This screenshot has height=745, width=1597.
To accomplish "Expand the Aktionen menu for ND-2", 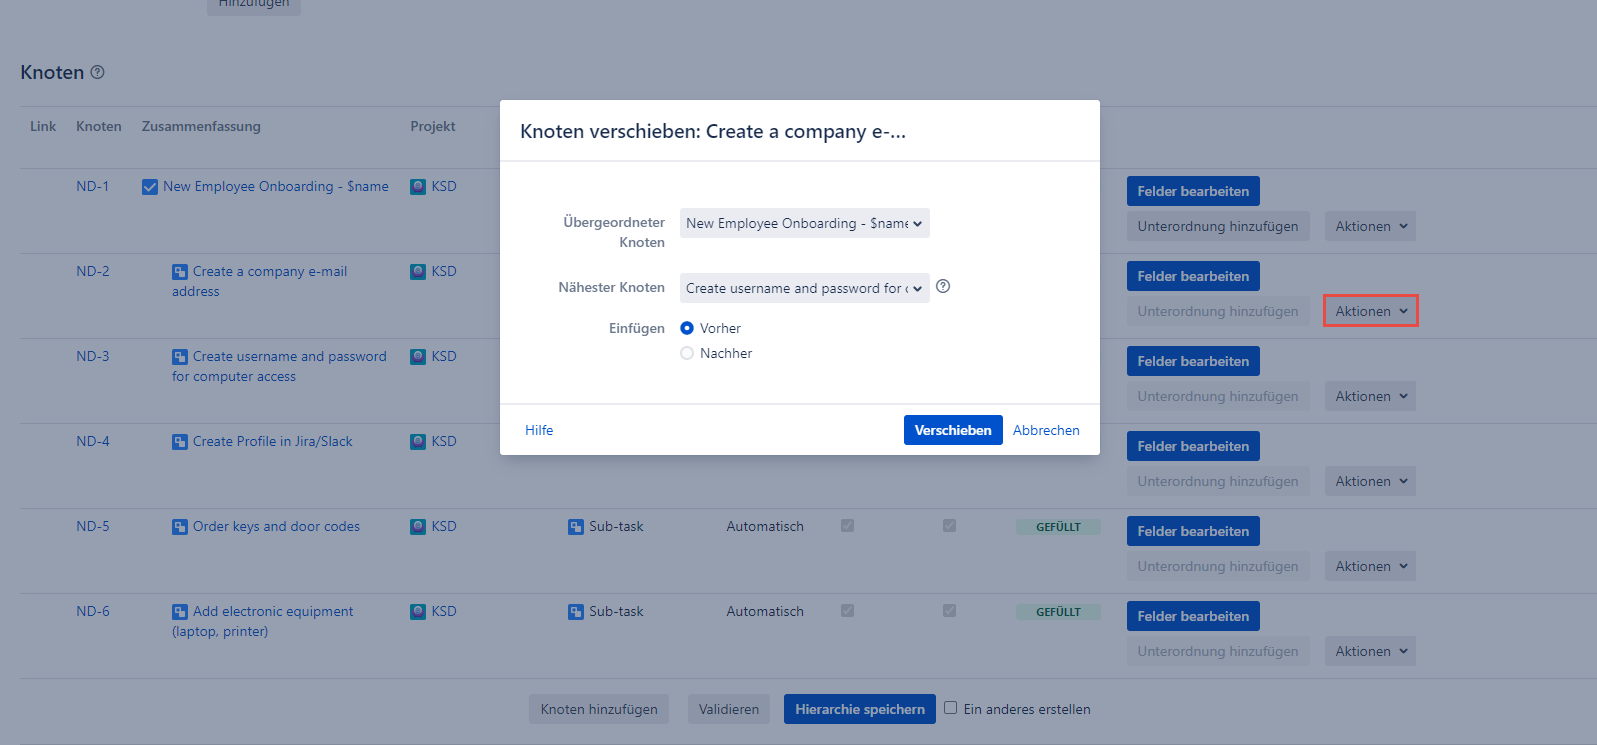I will (x=1370, y=311).
